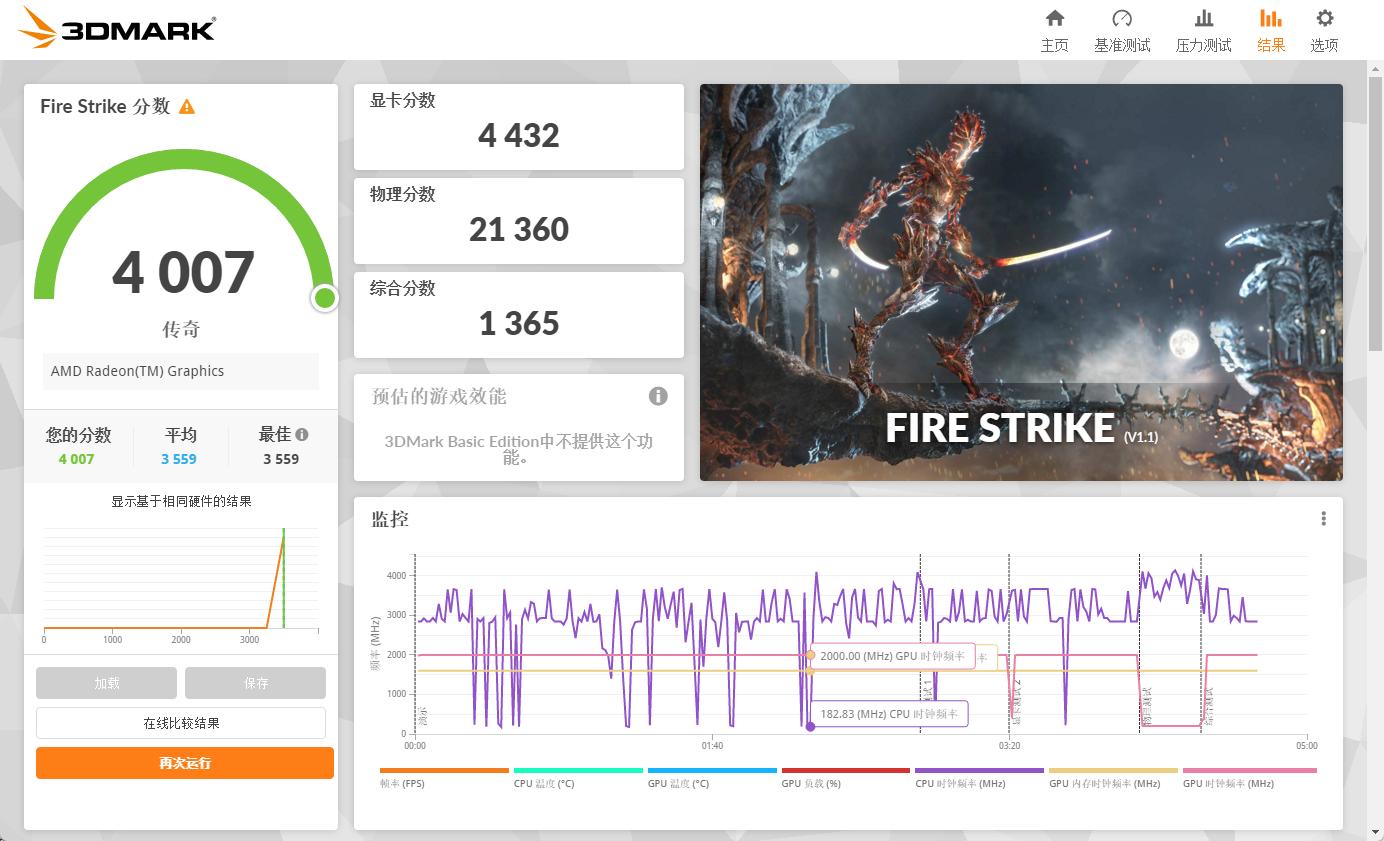The image size is (1384, 841).
Task: Open the 主页 home icon
Action: point(1054,18)
